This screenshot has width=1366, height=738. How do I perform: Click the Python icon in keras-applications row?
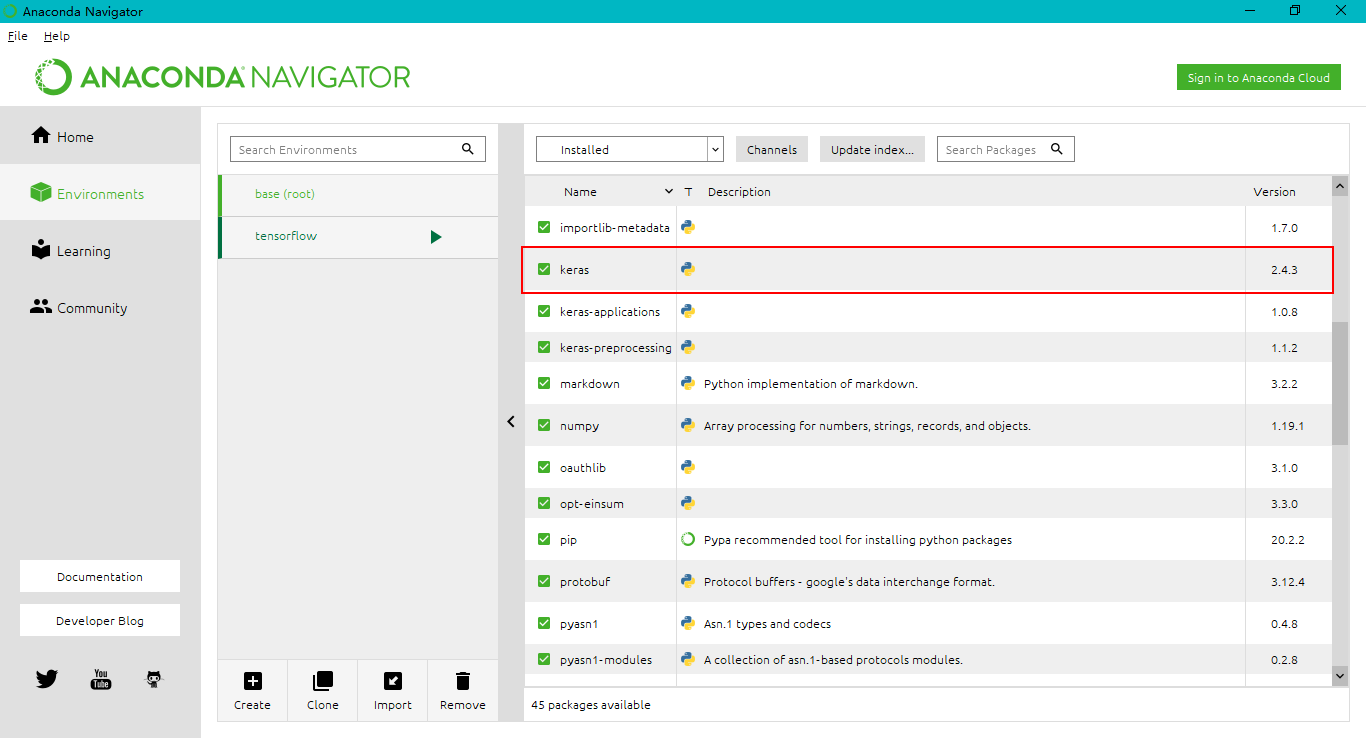(688, 311)
